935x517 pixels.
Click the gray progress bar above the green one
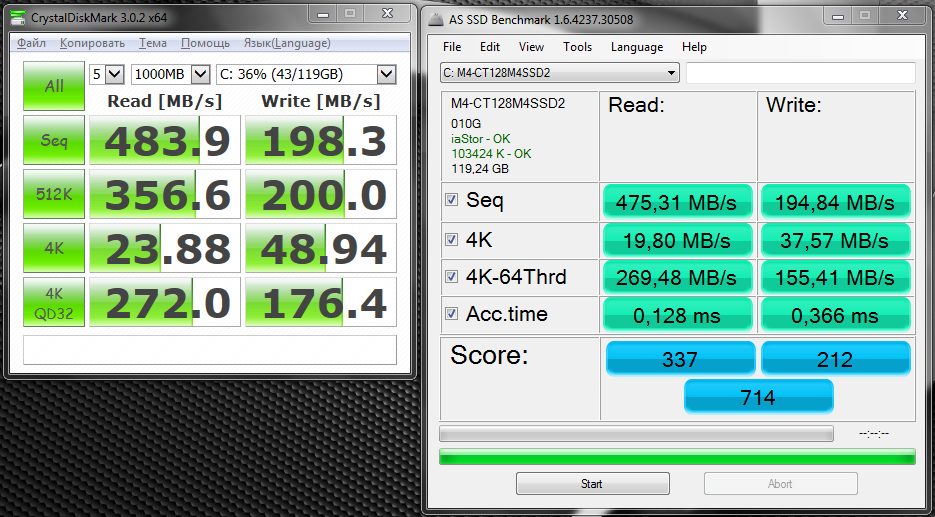[x=636, y=434]
